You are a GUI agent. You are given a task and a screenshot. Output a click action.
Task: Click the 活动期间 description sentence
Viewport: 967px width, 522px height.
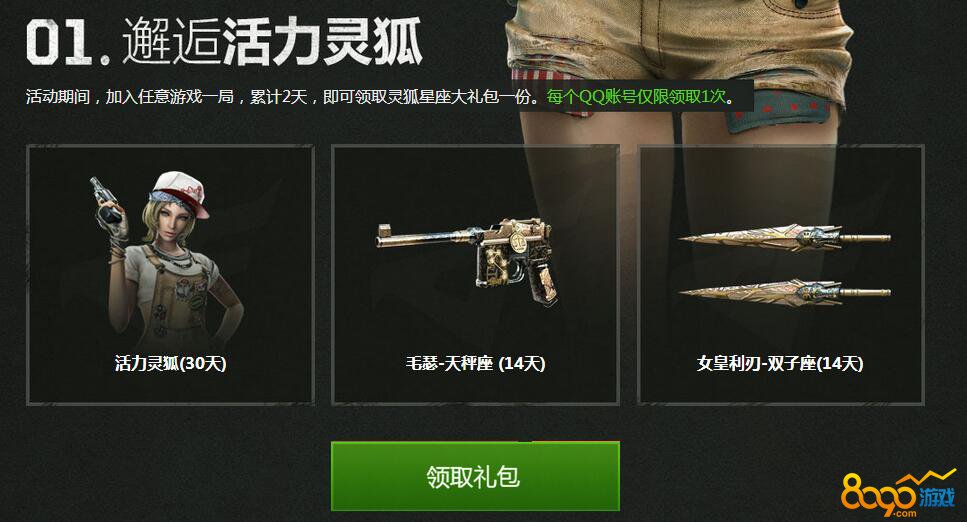click(x=282, y=97)
